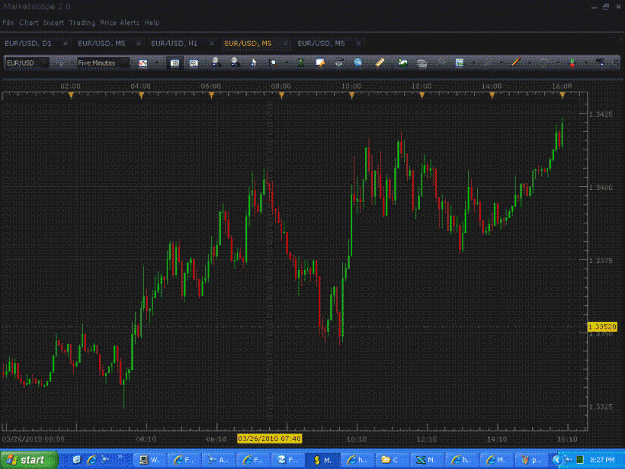This screenshot has height=469, width=625.
Task: Select the cursor pointer tool
Action: 254,63
